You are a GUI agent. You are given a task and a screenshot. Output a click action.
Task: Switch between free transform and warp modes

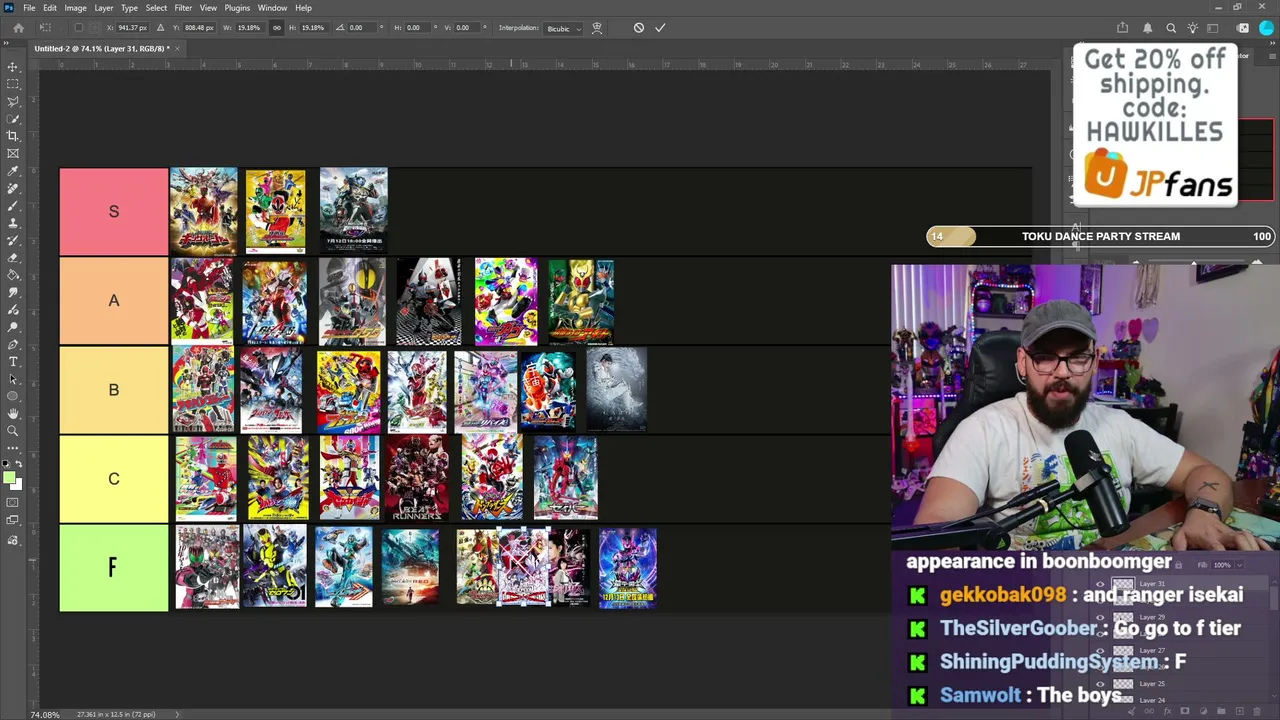coord(597,28)
